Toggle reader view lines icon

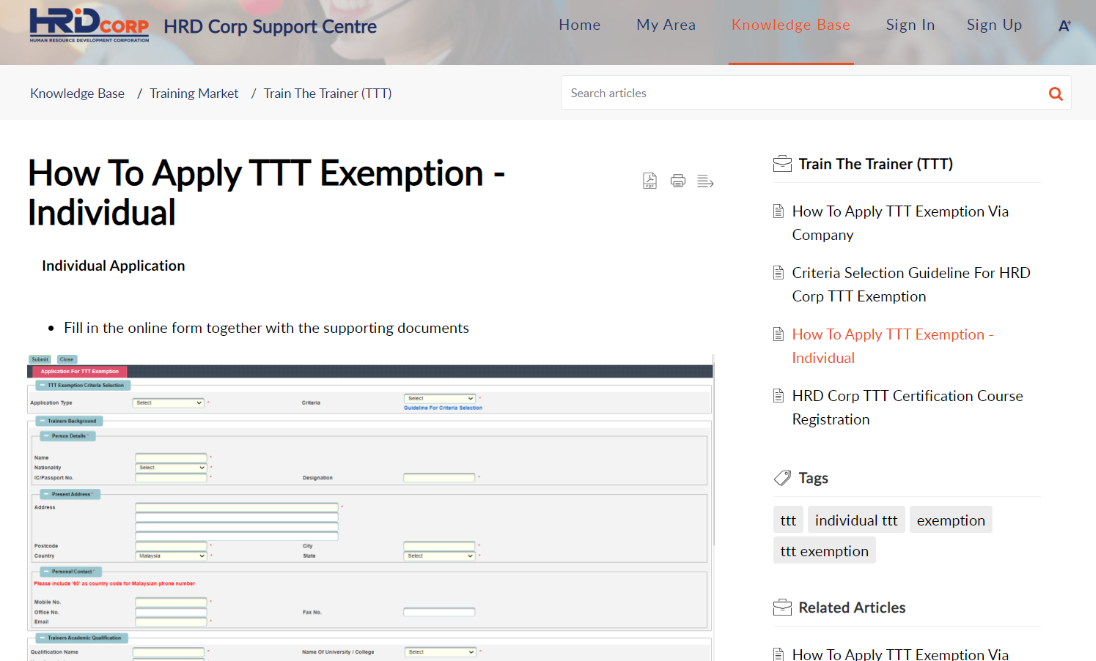coord(705,181)
